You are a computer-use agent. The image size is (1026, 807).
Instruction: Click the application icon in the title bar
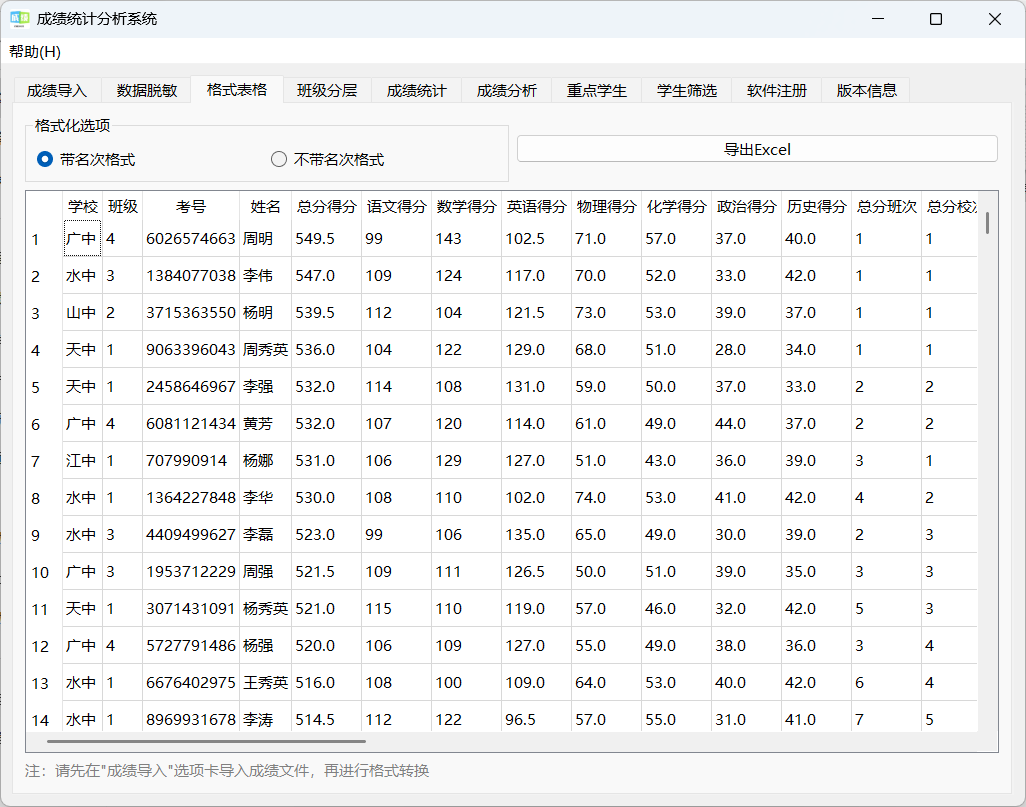22,18
